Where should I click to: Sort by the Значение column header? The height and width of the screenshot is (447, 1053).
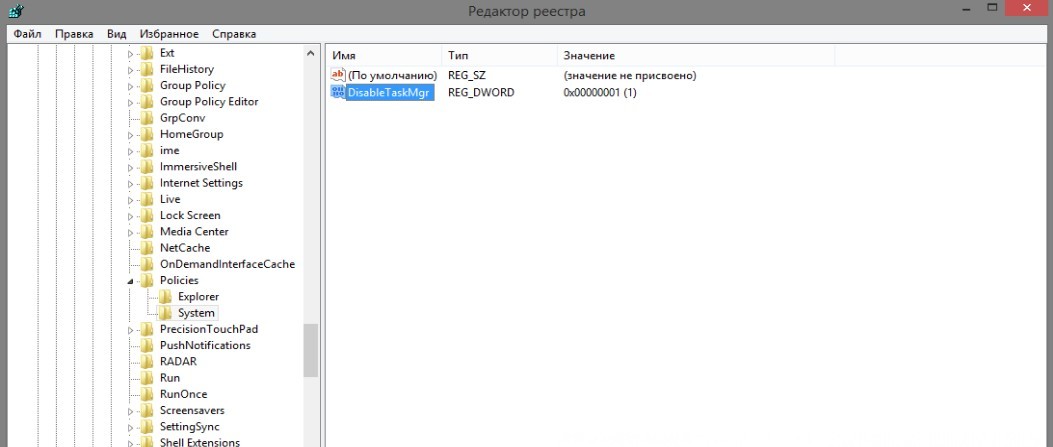tap(696, 56)
